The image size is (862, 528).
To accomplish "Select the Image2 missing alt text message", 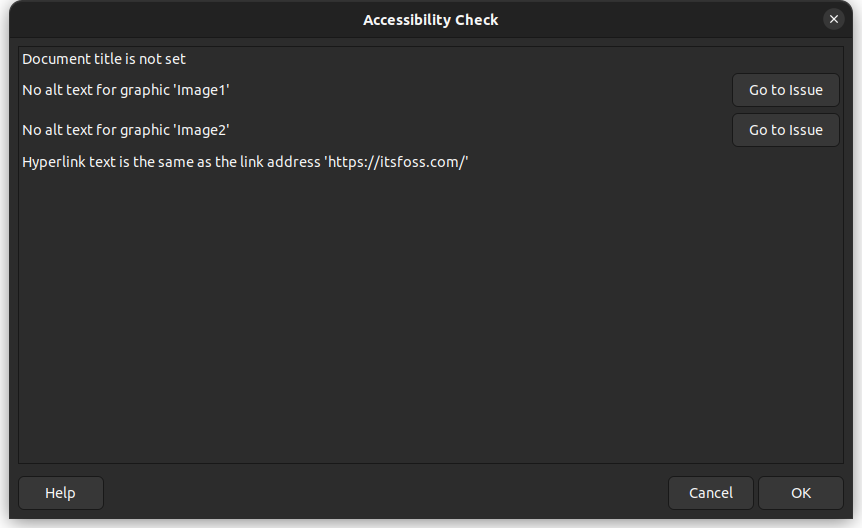I will pos(125,130).
